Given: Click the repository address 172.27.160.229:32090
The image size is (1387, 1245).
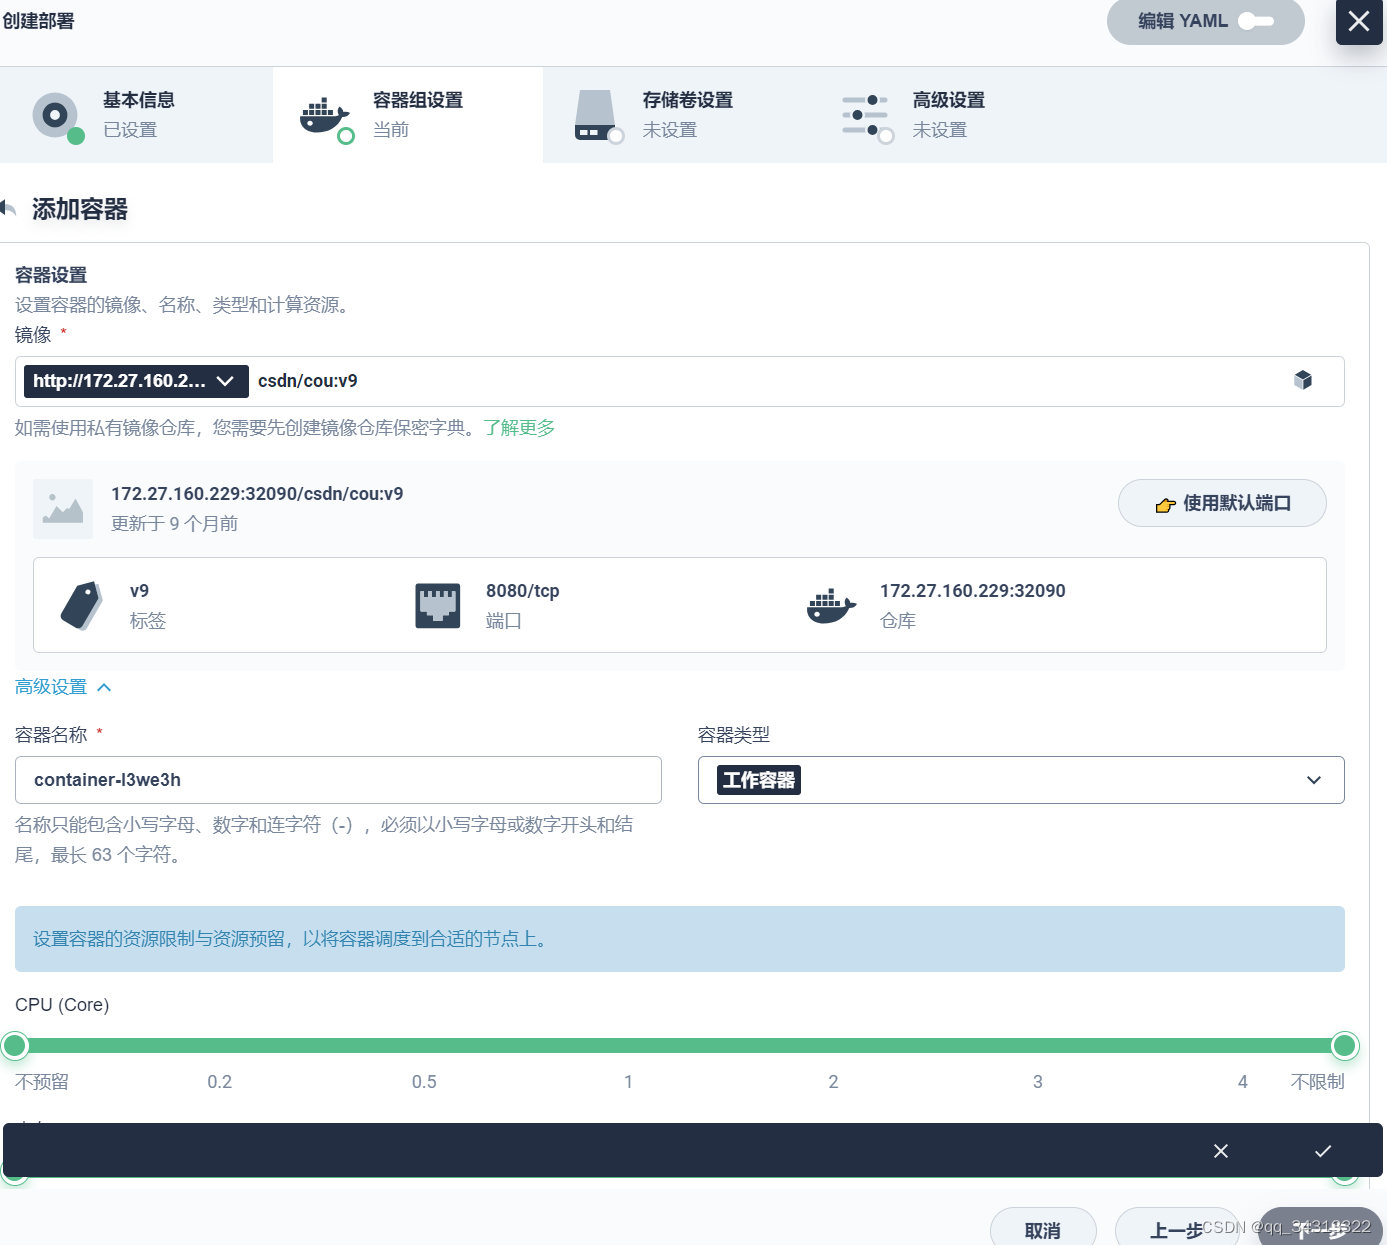Looking at the screenshot, I should click(973, 591).
